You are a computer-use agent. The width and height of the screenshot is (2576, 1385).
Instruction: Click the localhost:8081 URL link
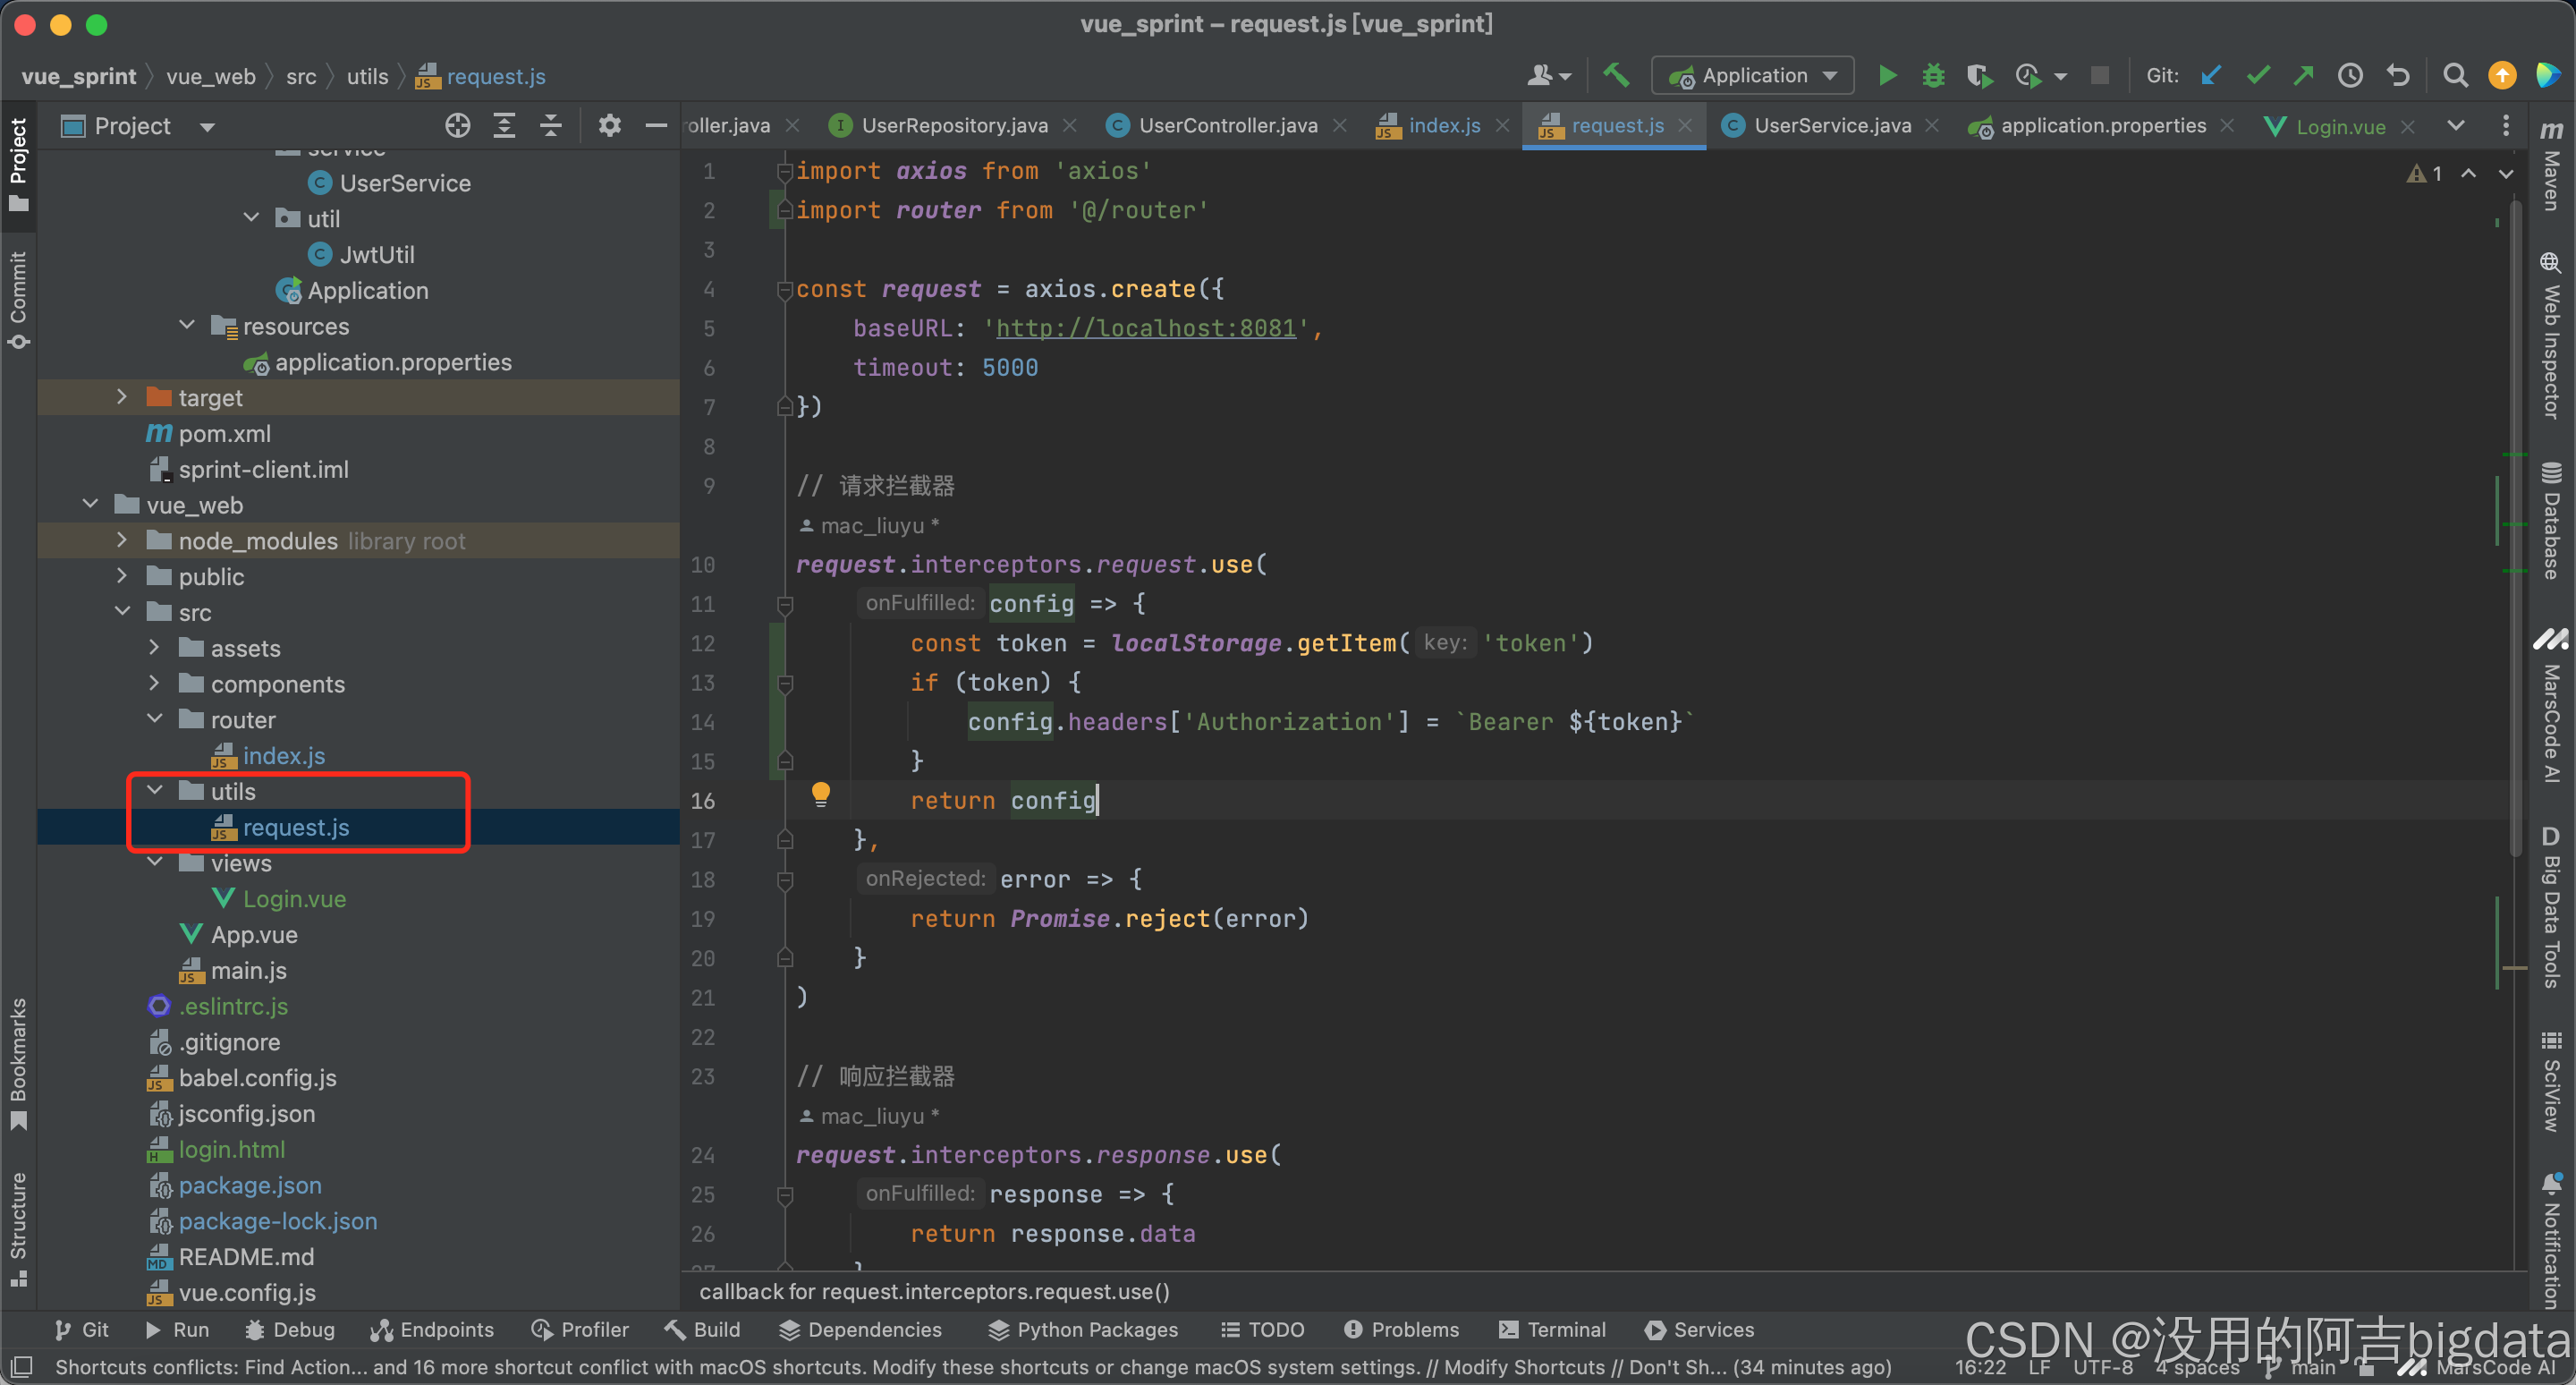tap(1146, 329)
